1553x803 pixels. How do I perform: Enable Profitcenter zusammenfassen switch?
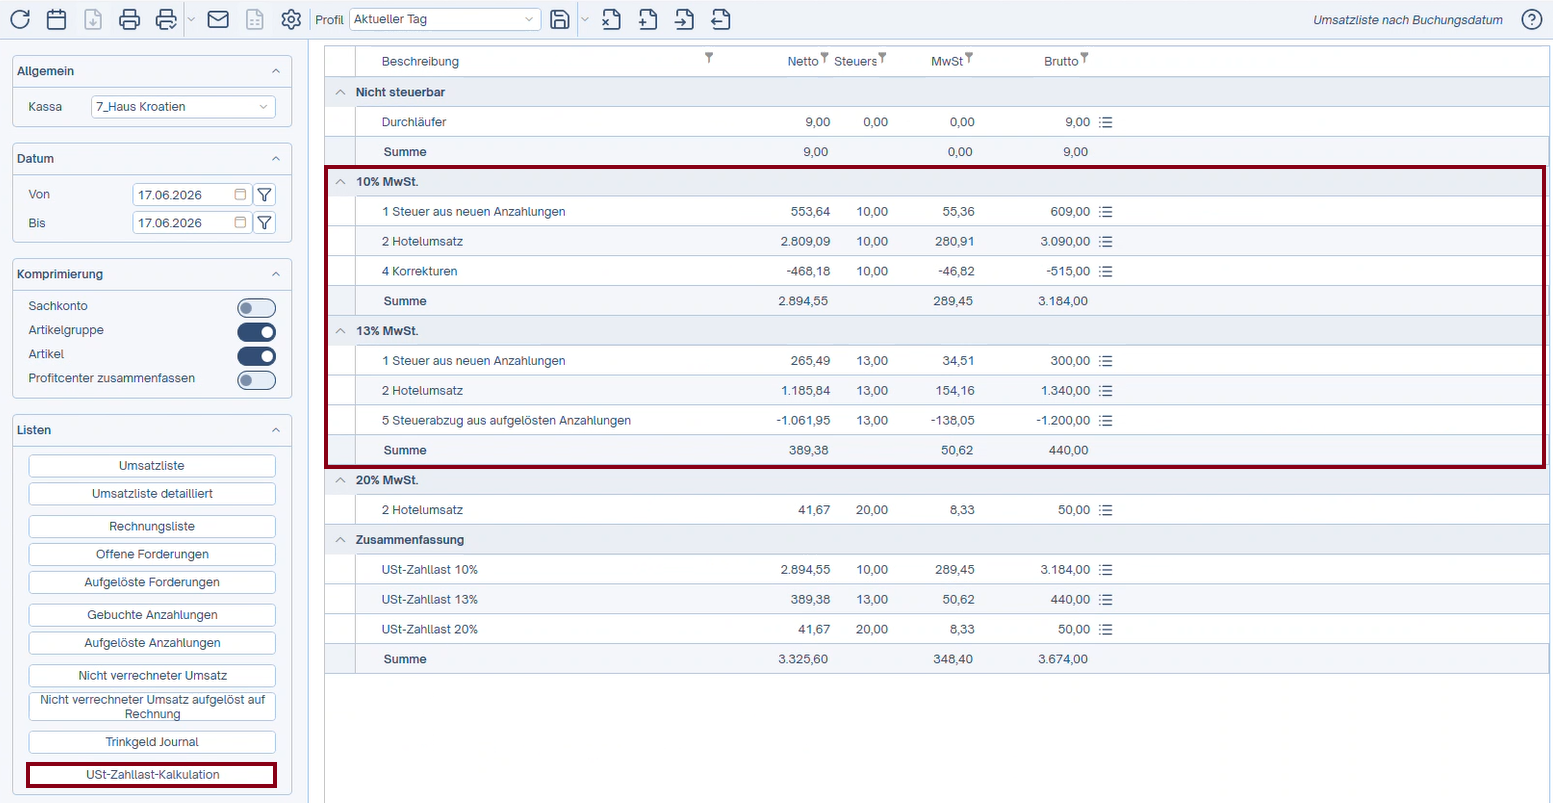(x=256, y=380)
